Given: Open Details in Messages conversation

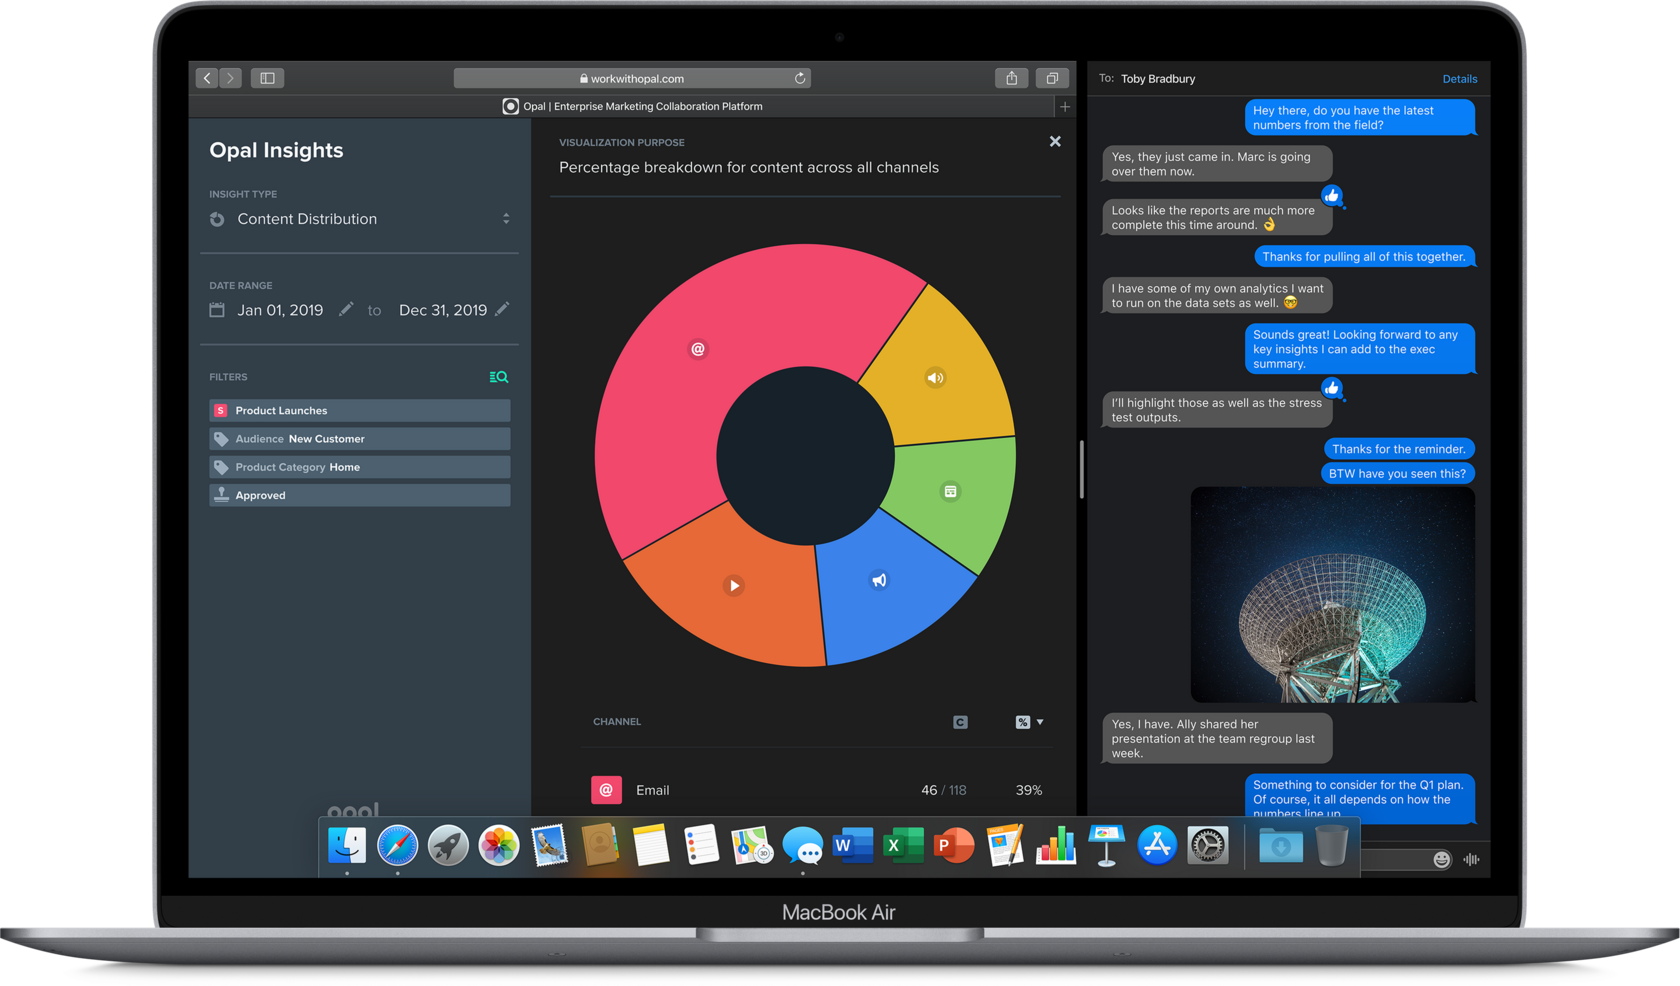Looking at the screenshot, I should (x=1460, y=79).
